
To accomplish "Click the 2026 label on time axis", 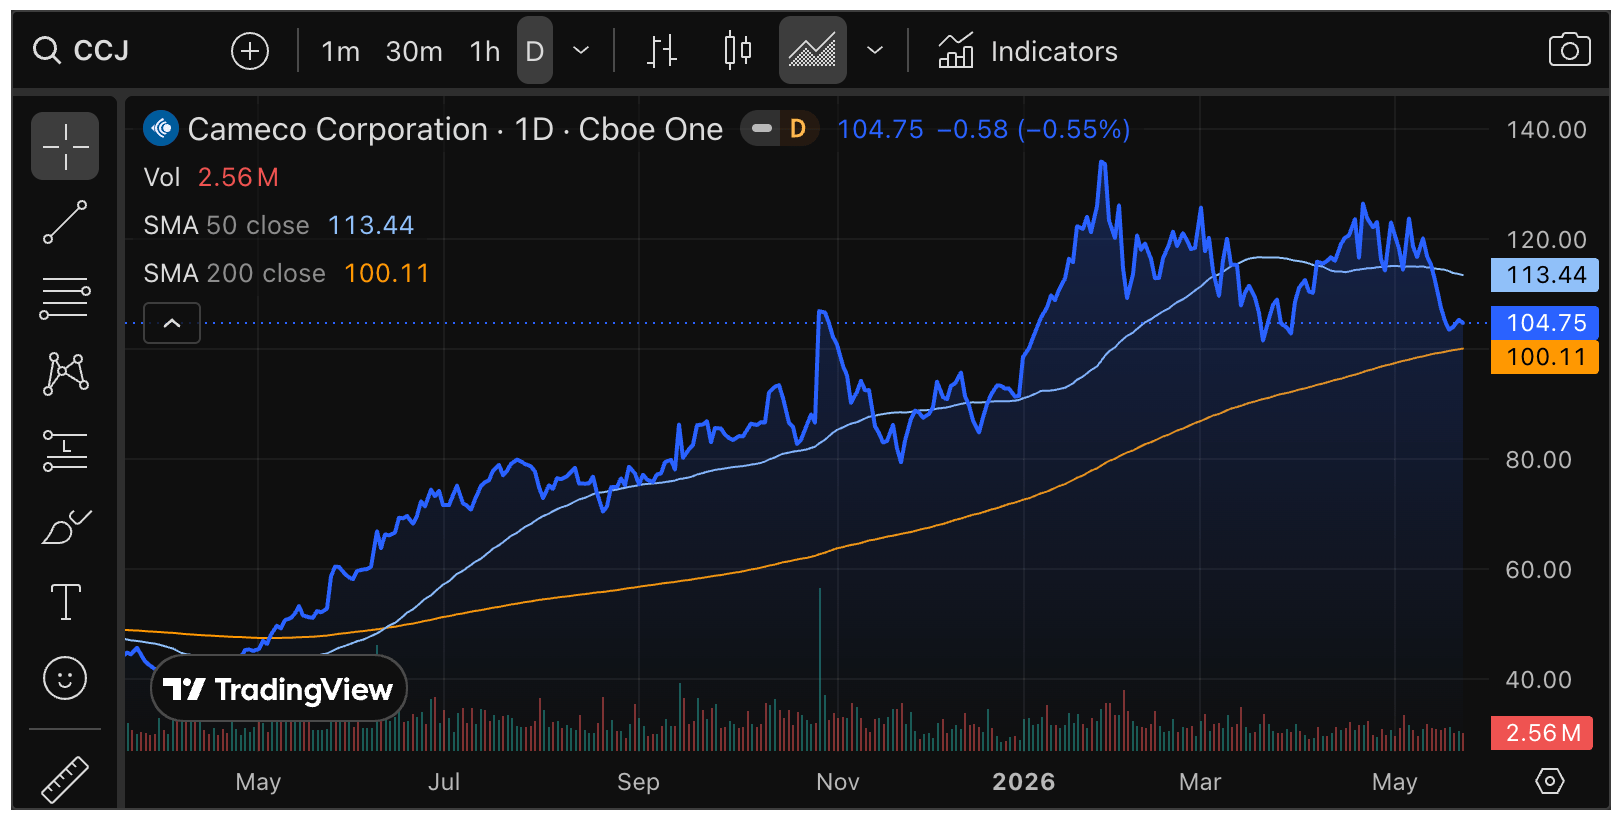I will pyautogui.click(x=1024, y=782).
